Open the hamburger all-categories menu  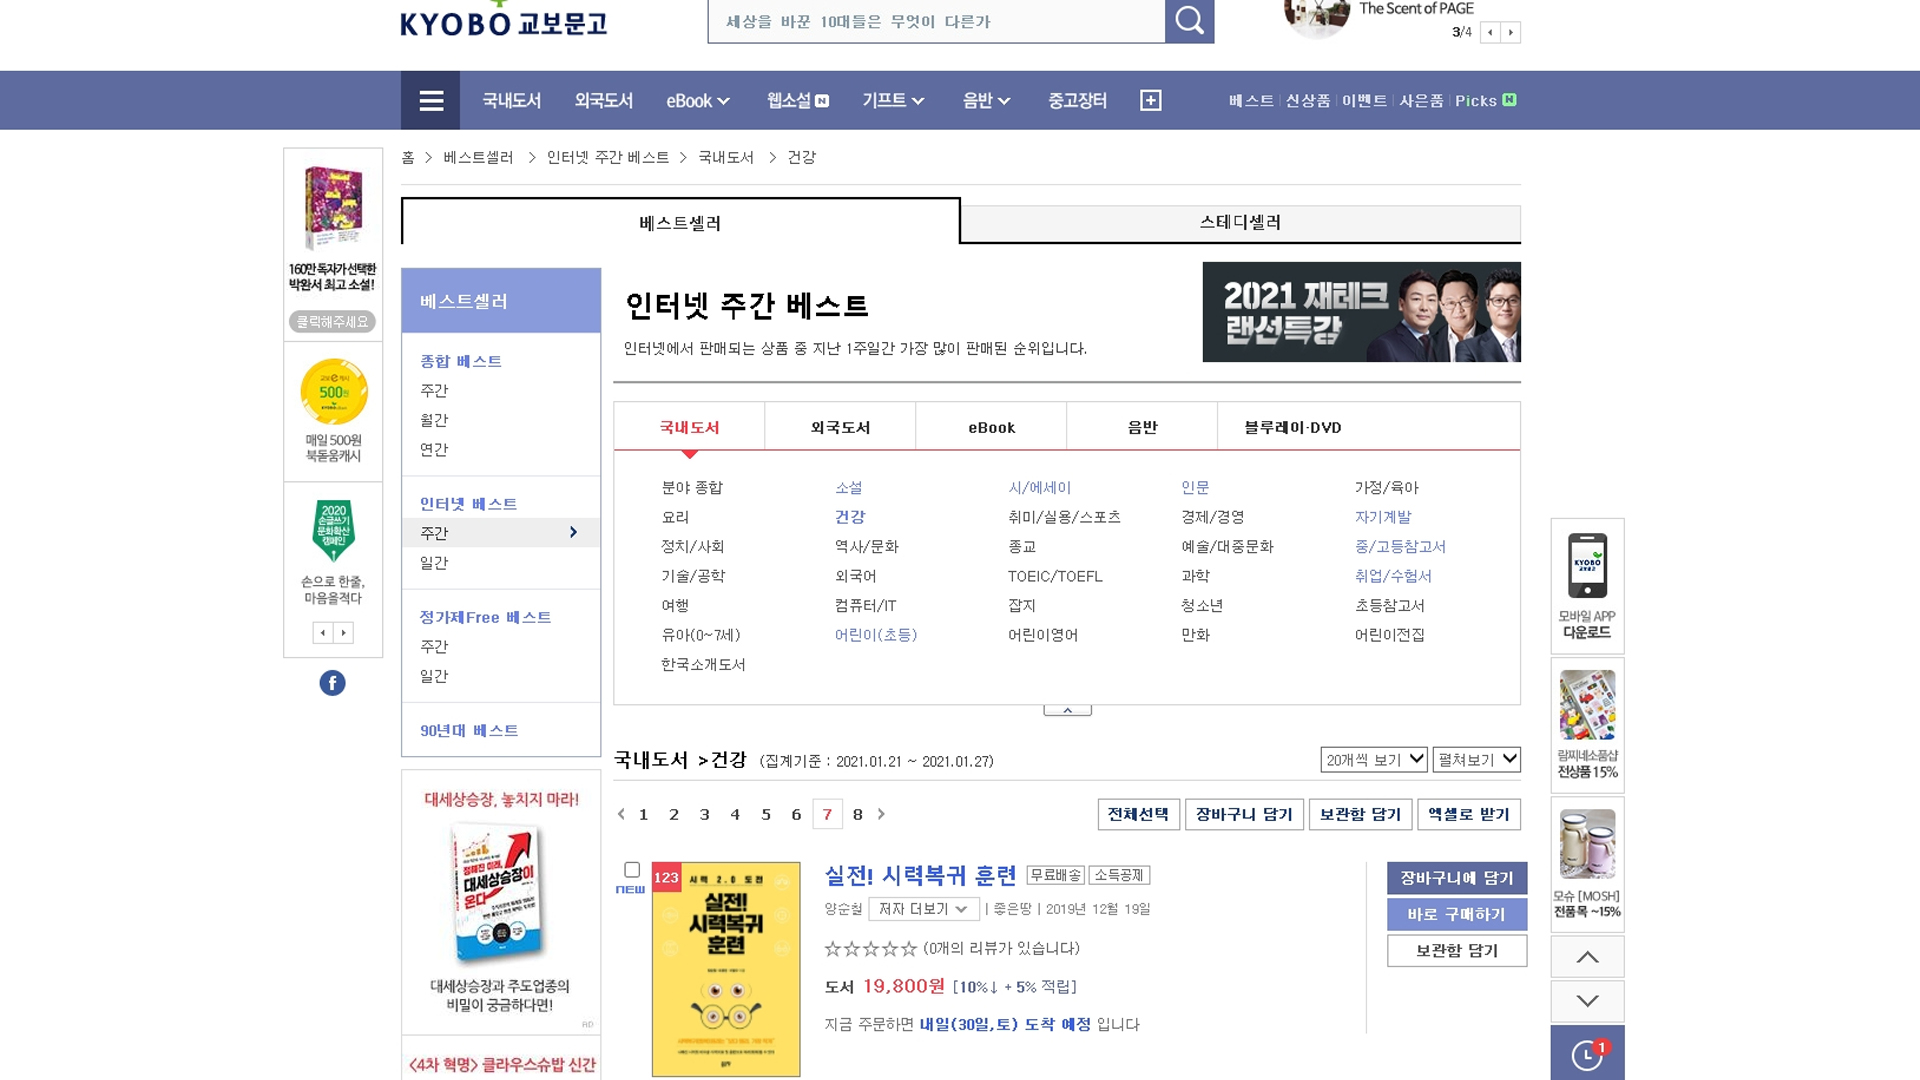pyautogui.click(x=431, y=100)
